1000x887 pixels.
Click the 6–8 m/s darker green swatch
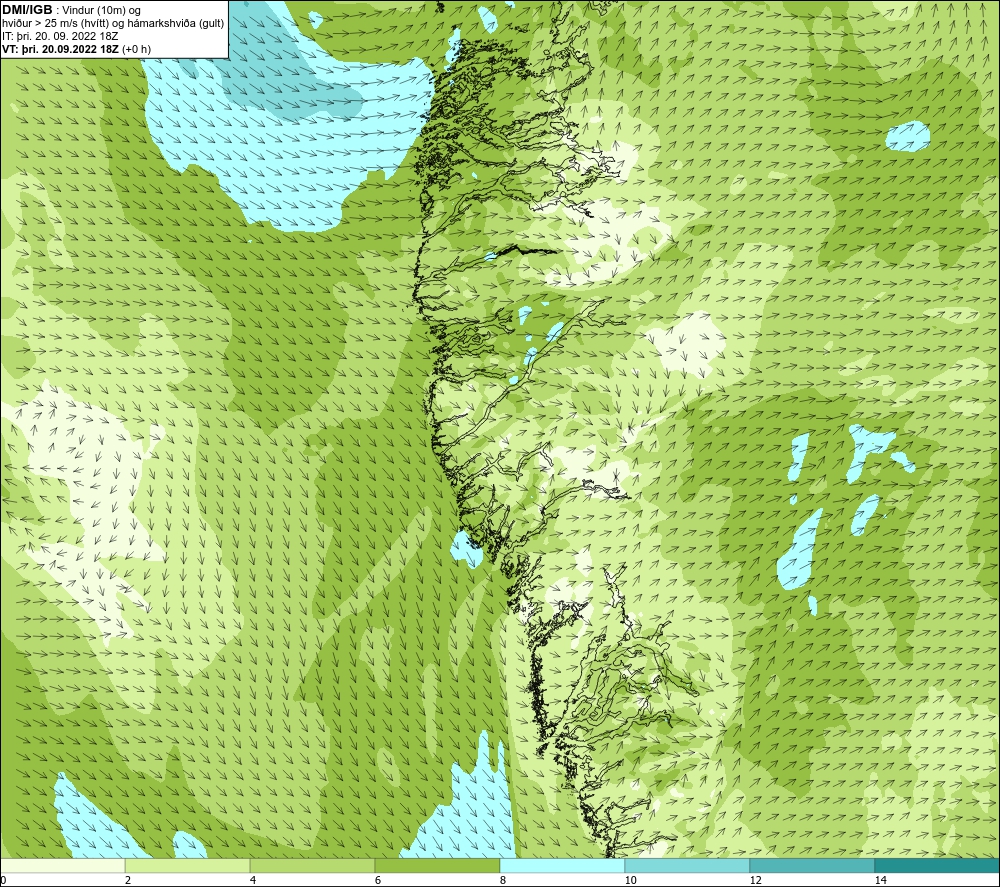tap(438, 866)
